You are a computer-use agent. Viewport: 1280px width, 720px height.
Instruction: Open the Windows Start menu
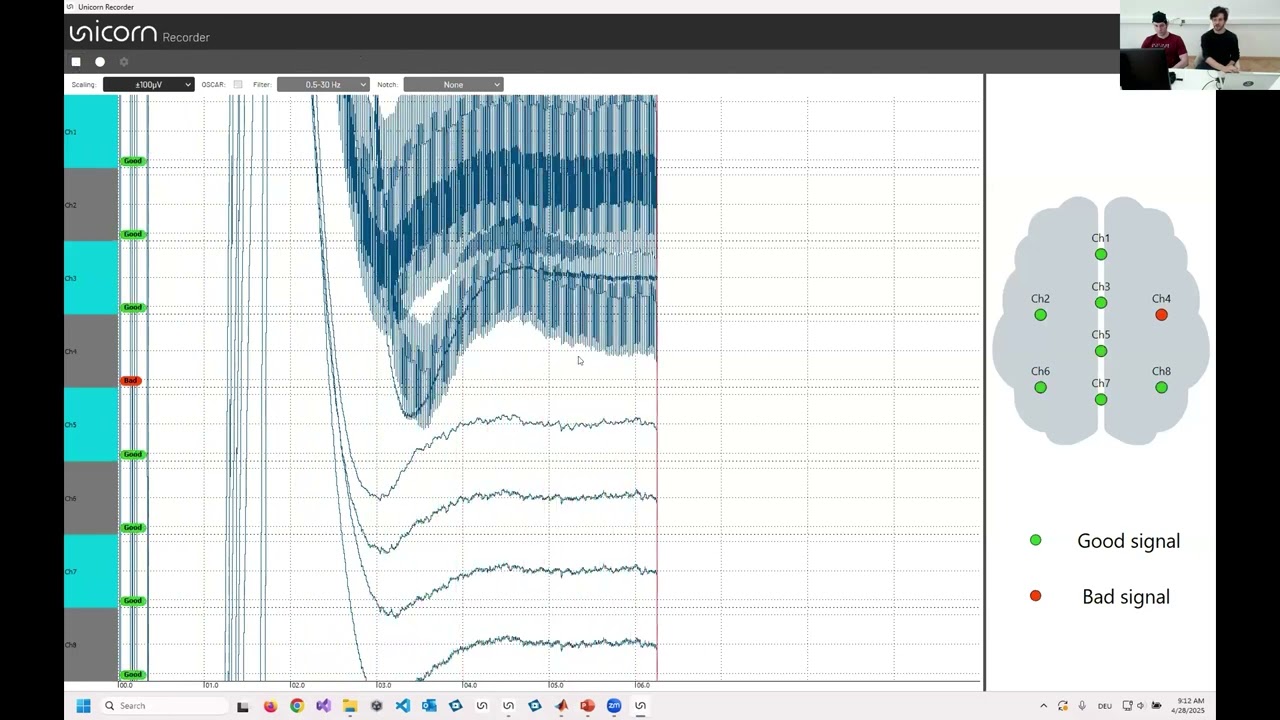(x=83, y=706)
